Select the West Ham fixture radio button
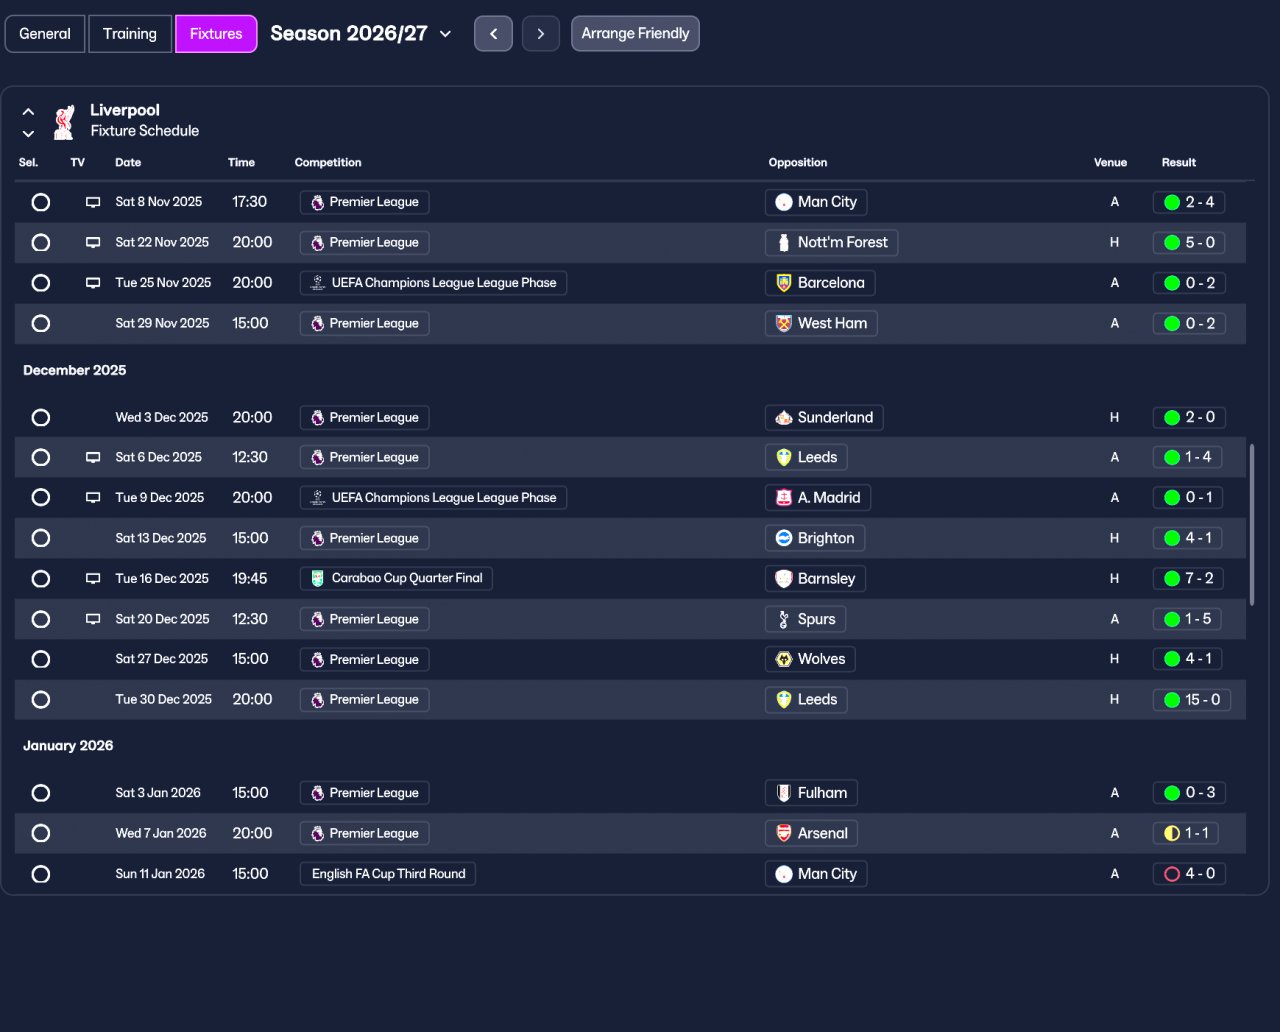1280x1032 pixels. [x=41, y=323]
